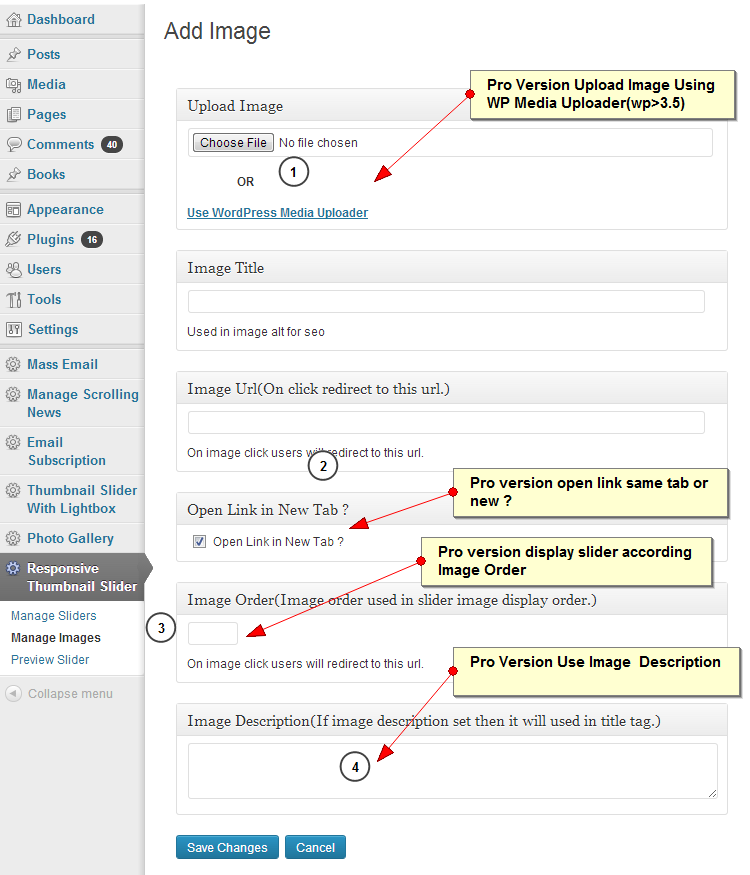Screen dimensions: 750x875
Task: Click the Cancel button
Action: (x=315, y=847)
